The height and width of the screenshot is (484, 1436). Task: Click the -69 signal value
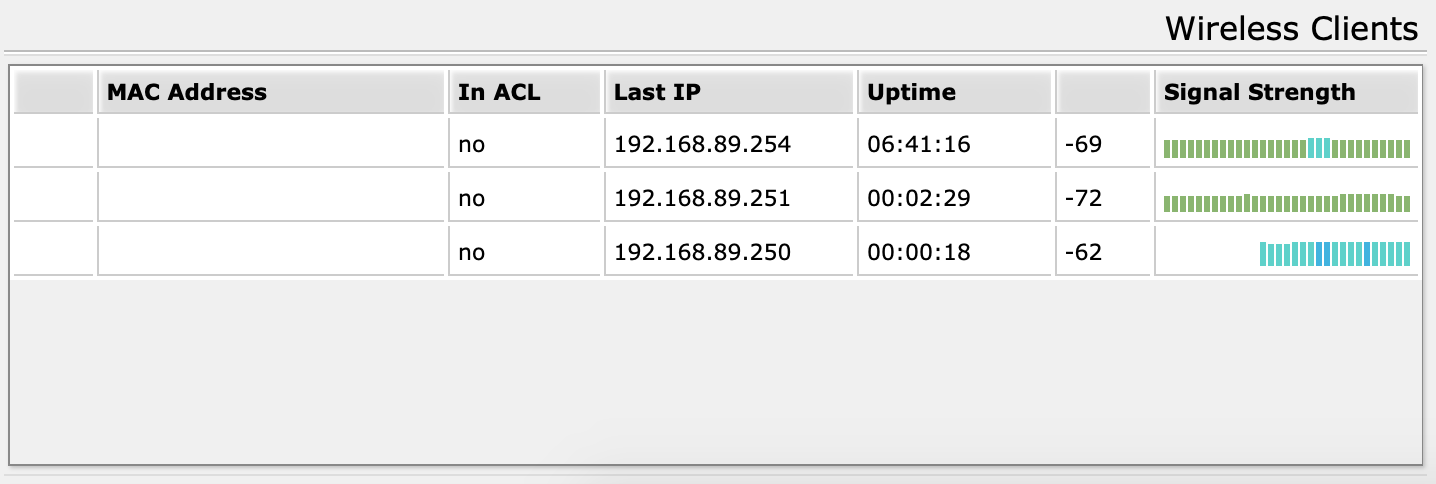tap(1083, 144)
